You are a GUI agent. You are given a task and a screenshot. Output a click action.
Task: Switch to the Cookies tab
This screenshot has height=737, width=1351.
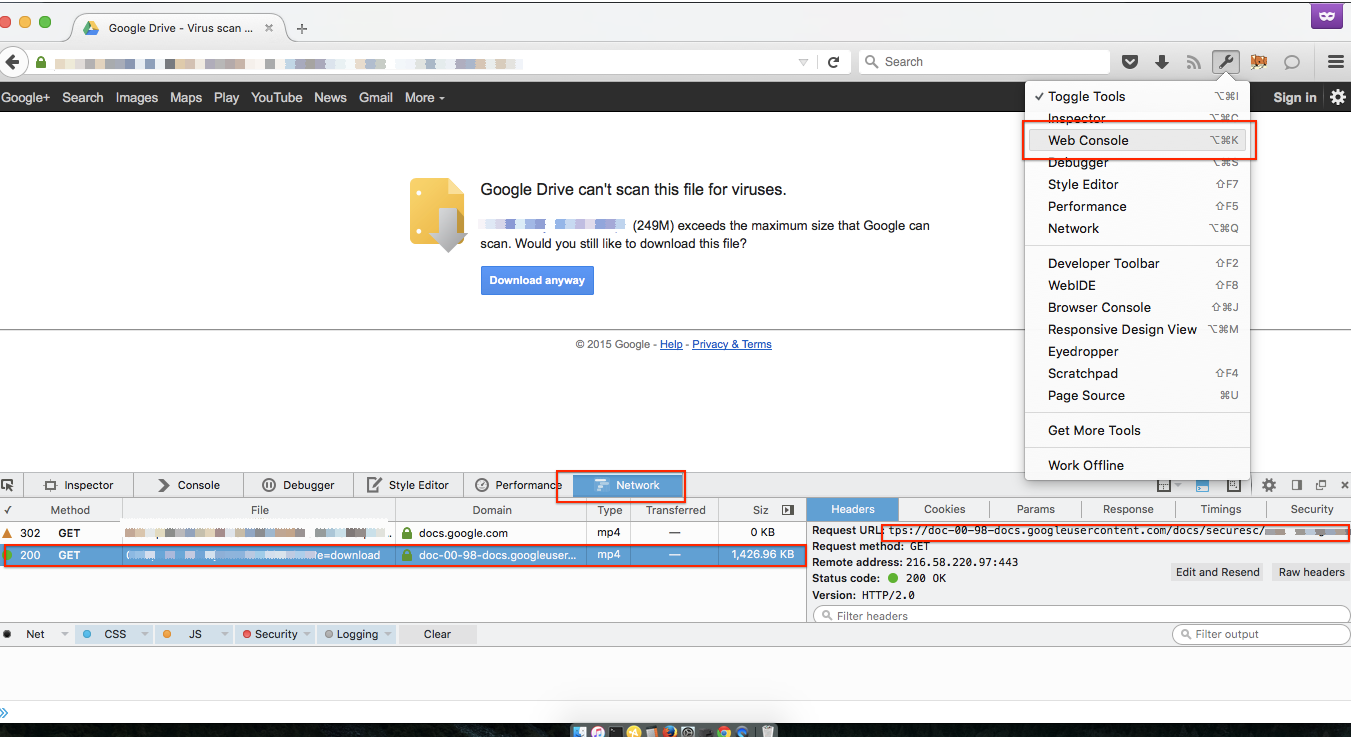945,509
